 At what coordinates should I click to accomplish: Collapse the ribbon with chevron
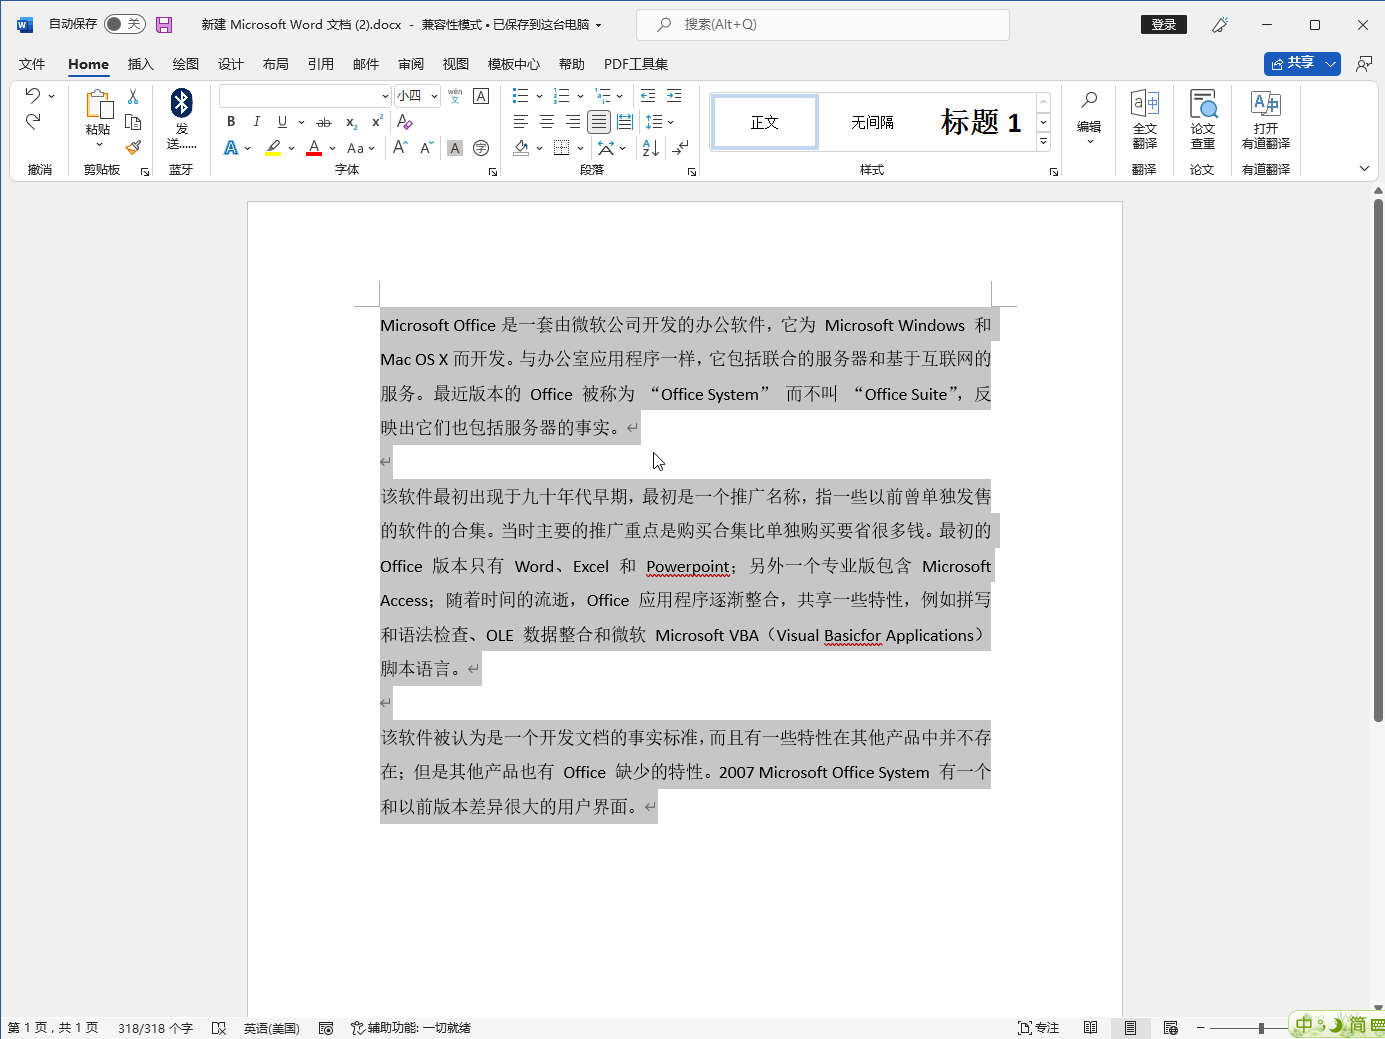(x=1364, y=169)
